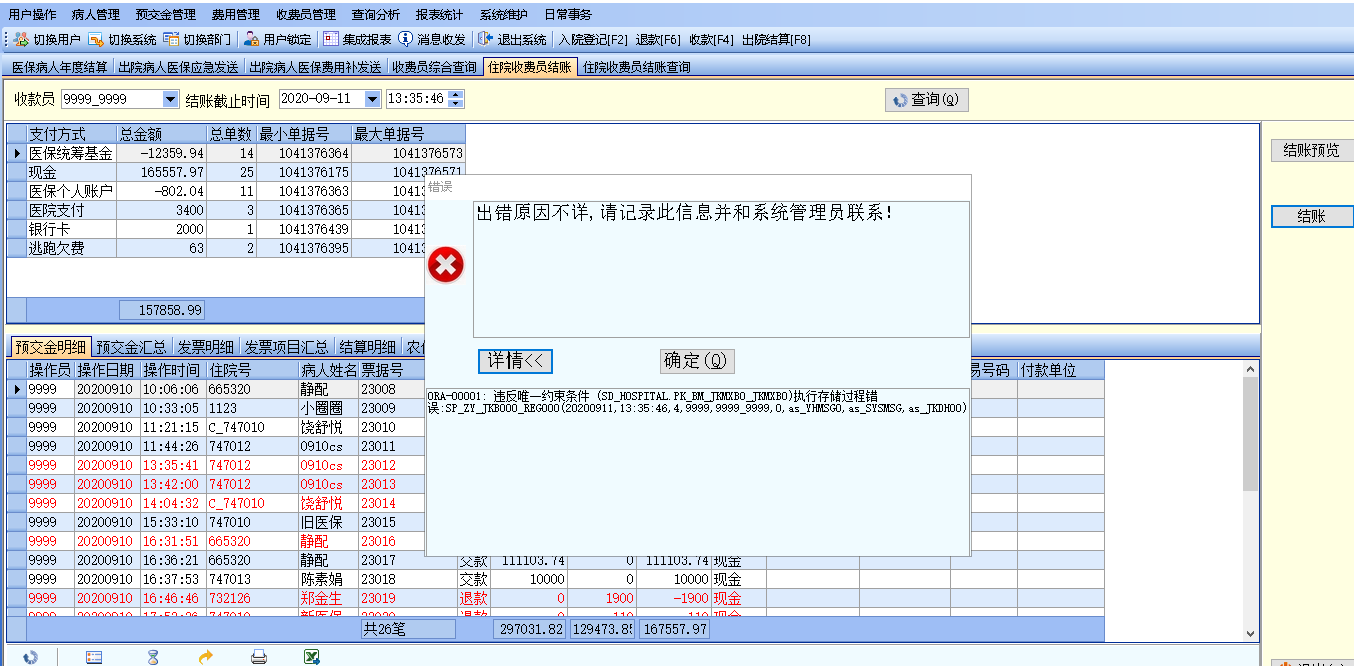Select the 发票项目汇总 sub-tab
Viewport: 1354px width, 666px height.
(286, 347)
